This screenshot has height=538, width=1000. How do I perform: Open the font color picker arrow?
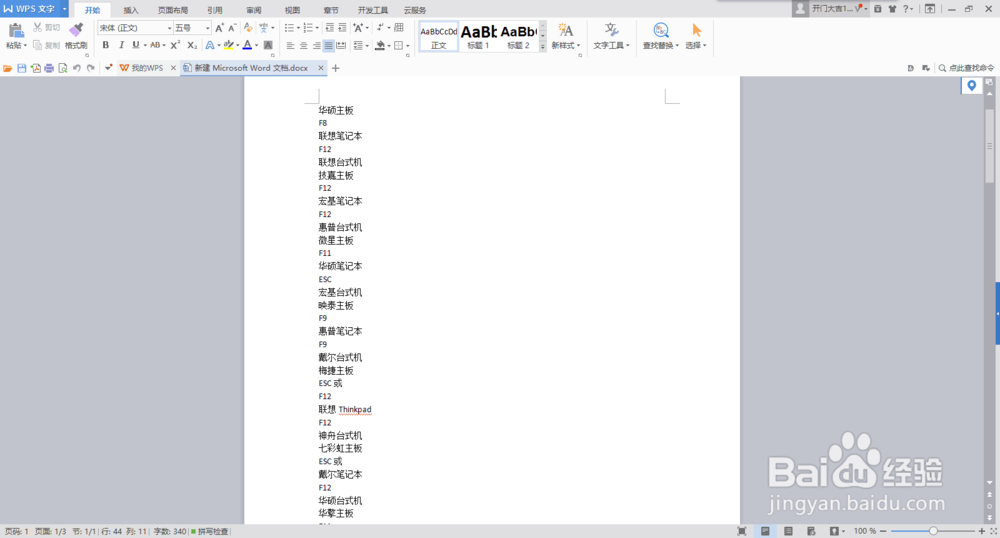pos(256,45)
